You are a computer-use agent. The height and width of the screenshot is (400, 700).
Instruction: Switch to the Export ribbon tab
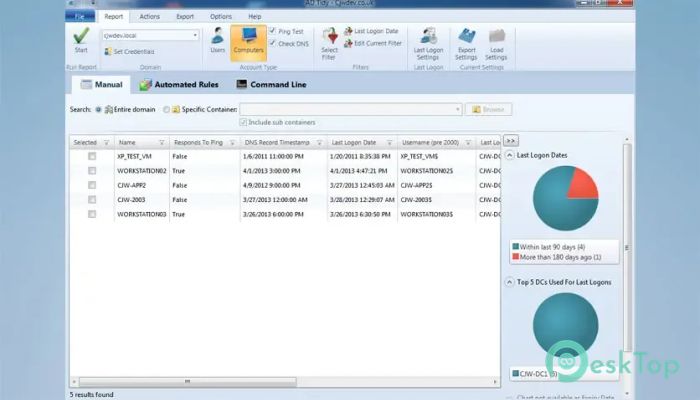[x=185, y=17]
